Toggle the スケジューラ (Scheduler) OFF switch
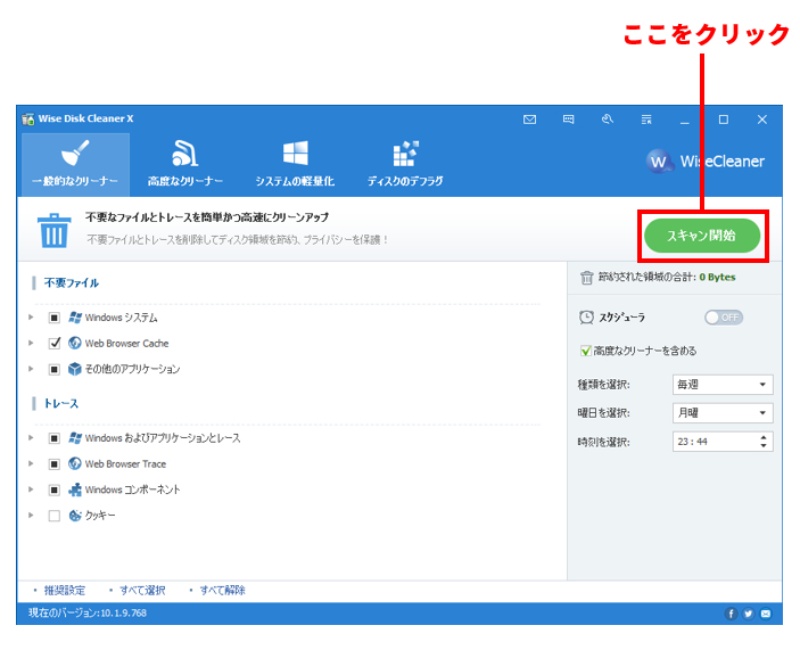800x650 pixels. tap(722, 317)
